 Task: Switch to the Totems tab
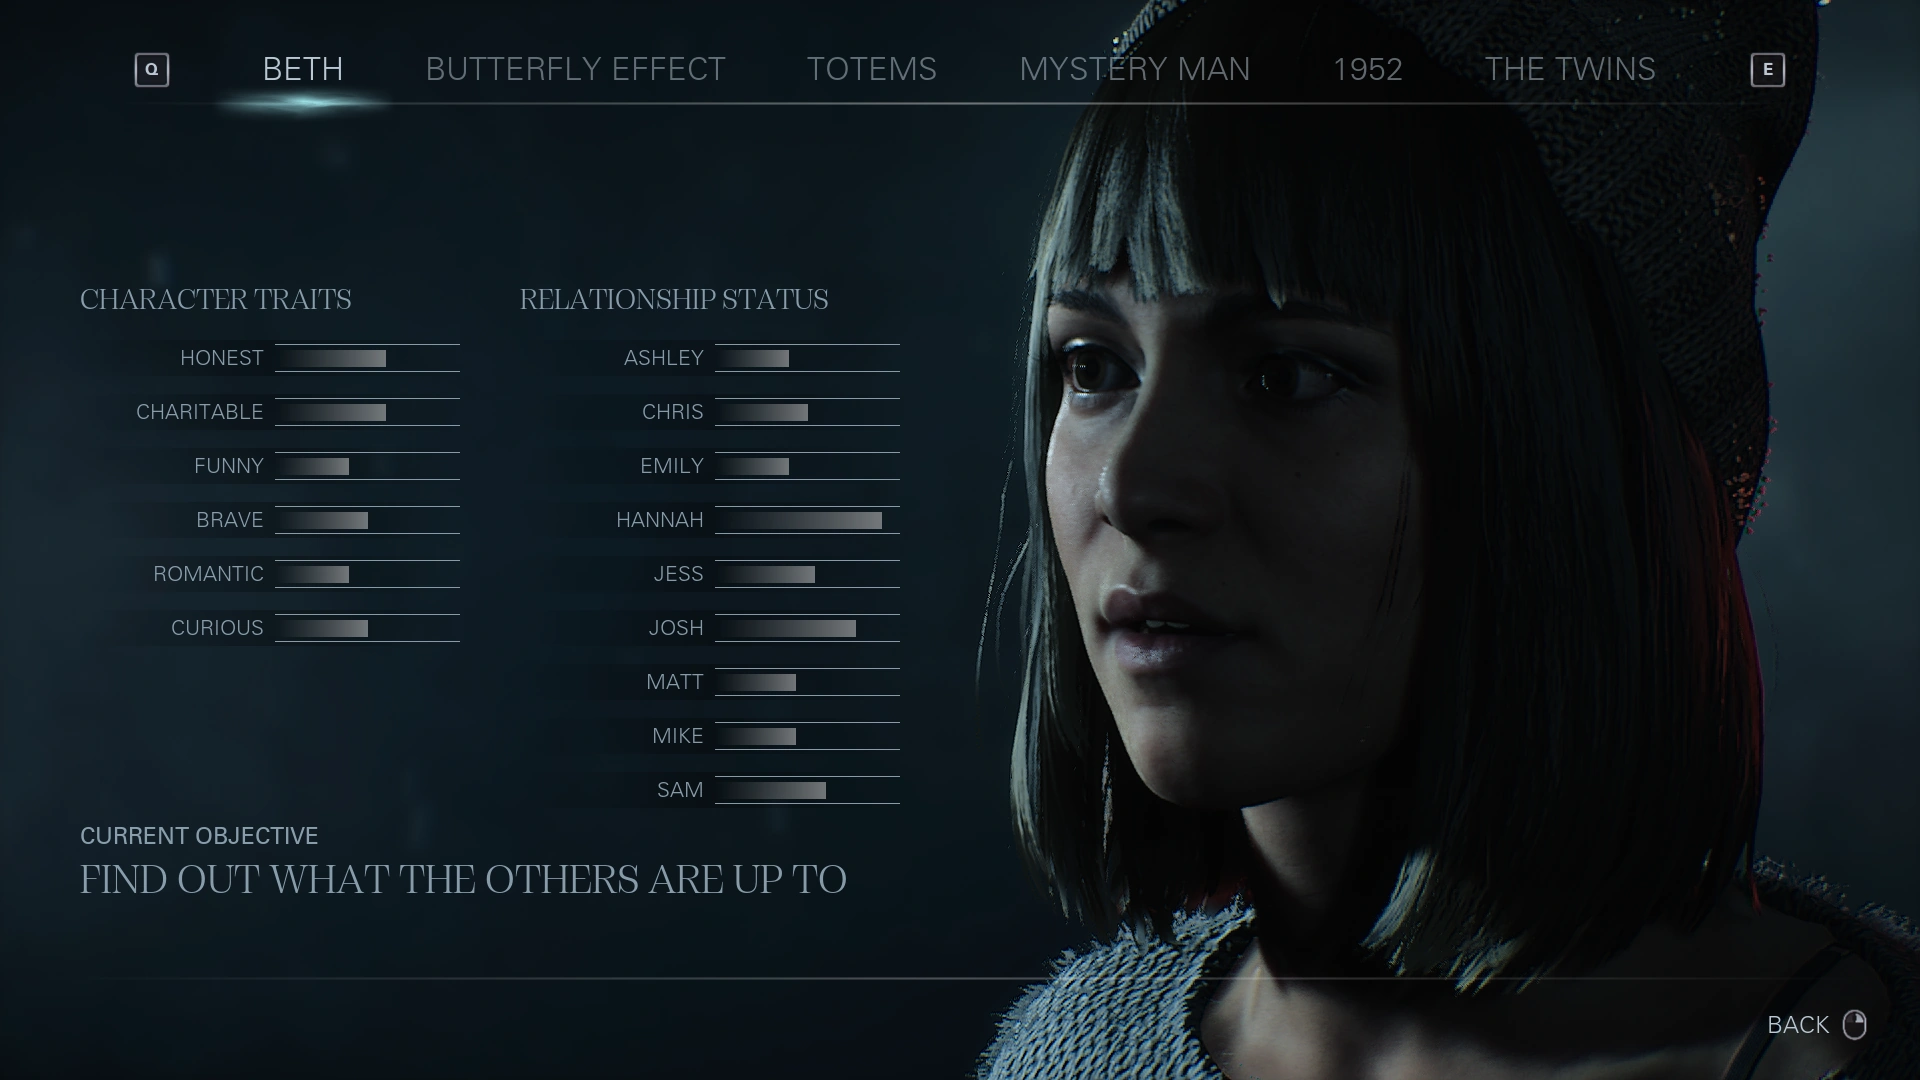point(871,69)
